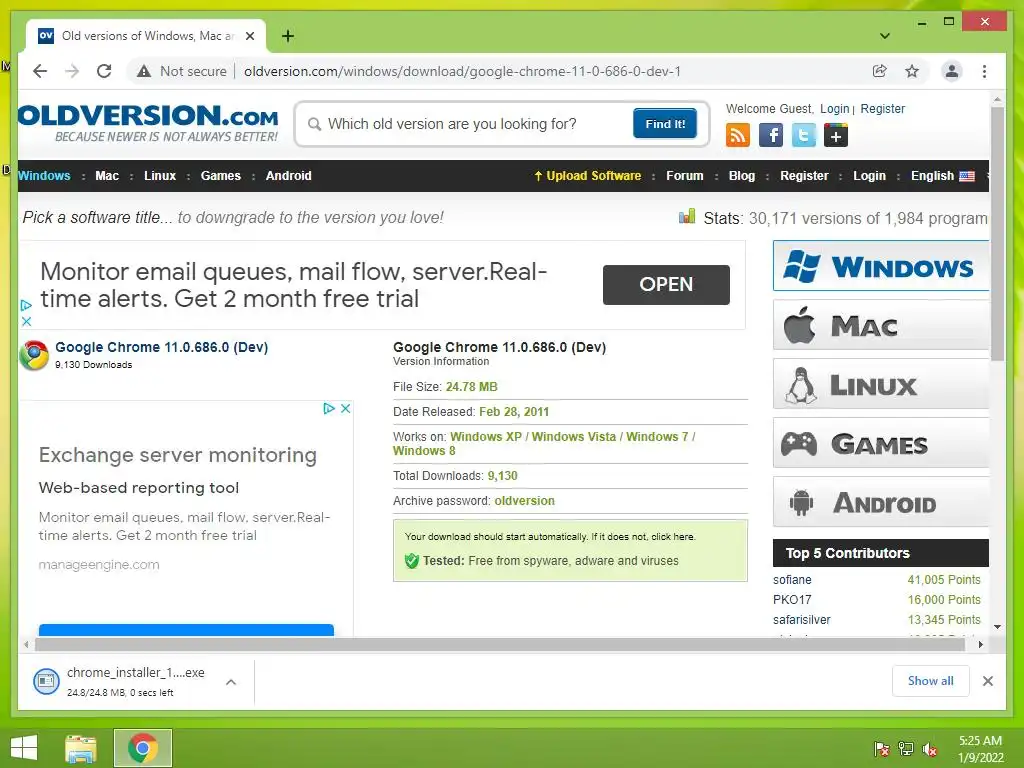Click Upload Software in the nav bar
Screen dimensions: 1024x768
[x=588, y=176]
